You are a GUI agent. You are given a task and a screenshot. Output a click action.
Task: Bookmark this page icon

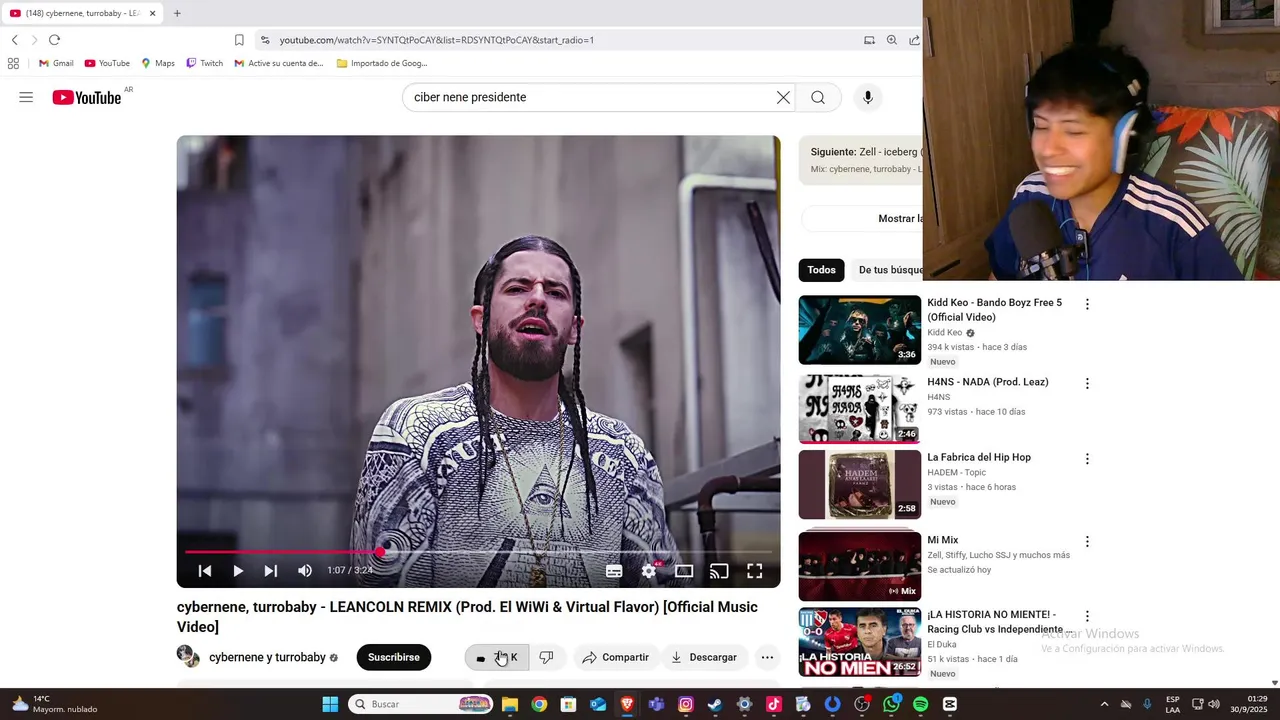239,40
